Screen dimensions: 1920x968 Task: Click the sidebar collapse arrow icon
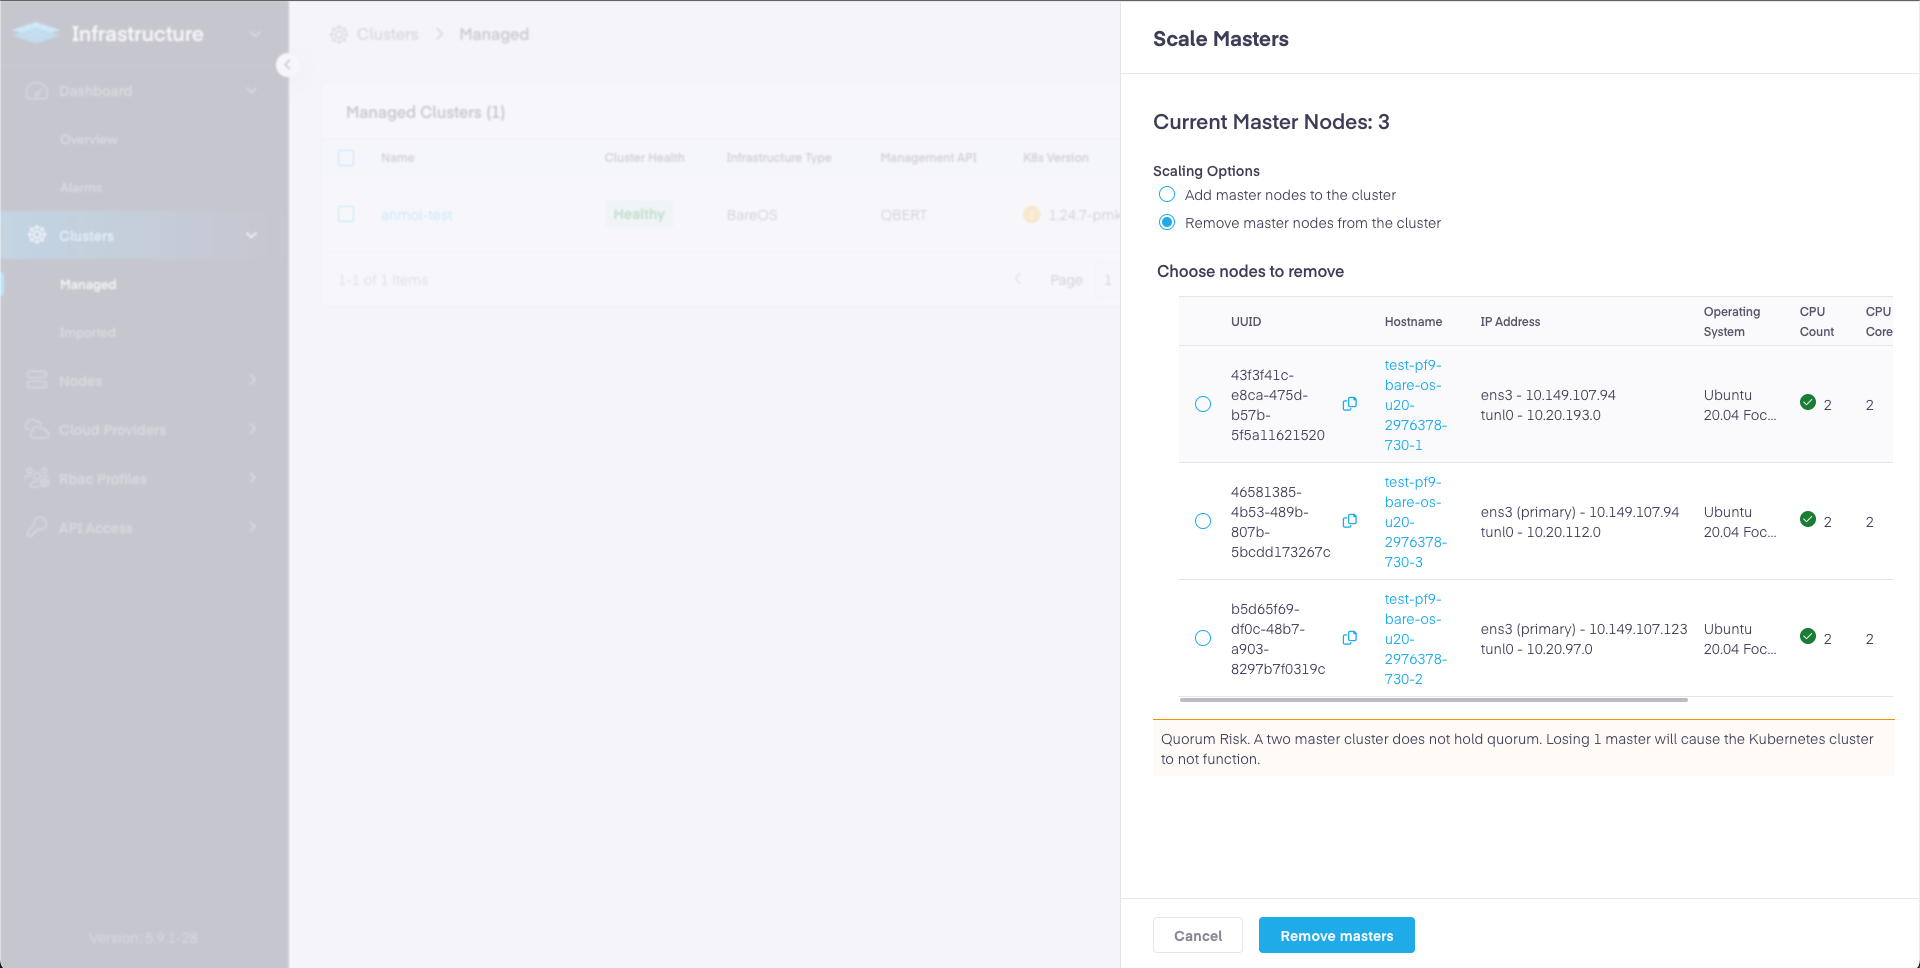pyautogui.click(x=287, y=65)
